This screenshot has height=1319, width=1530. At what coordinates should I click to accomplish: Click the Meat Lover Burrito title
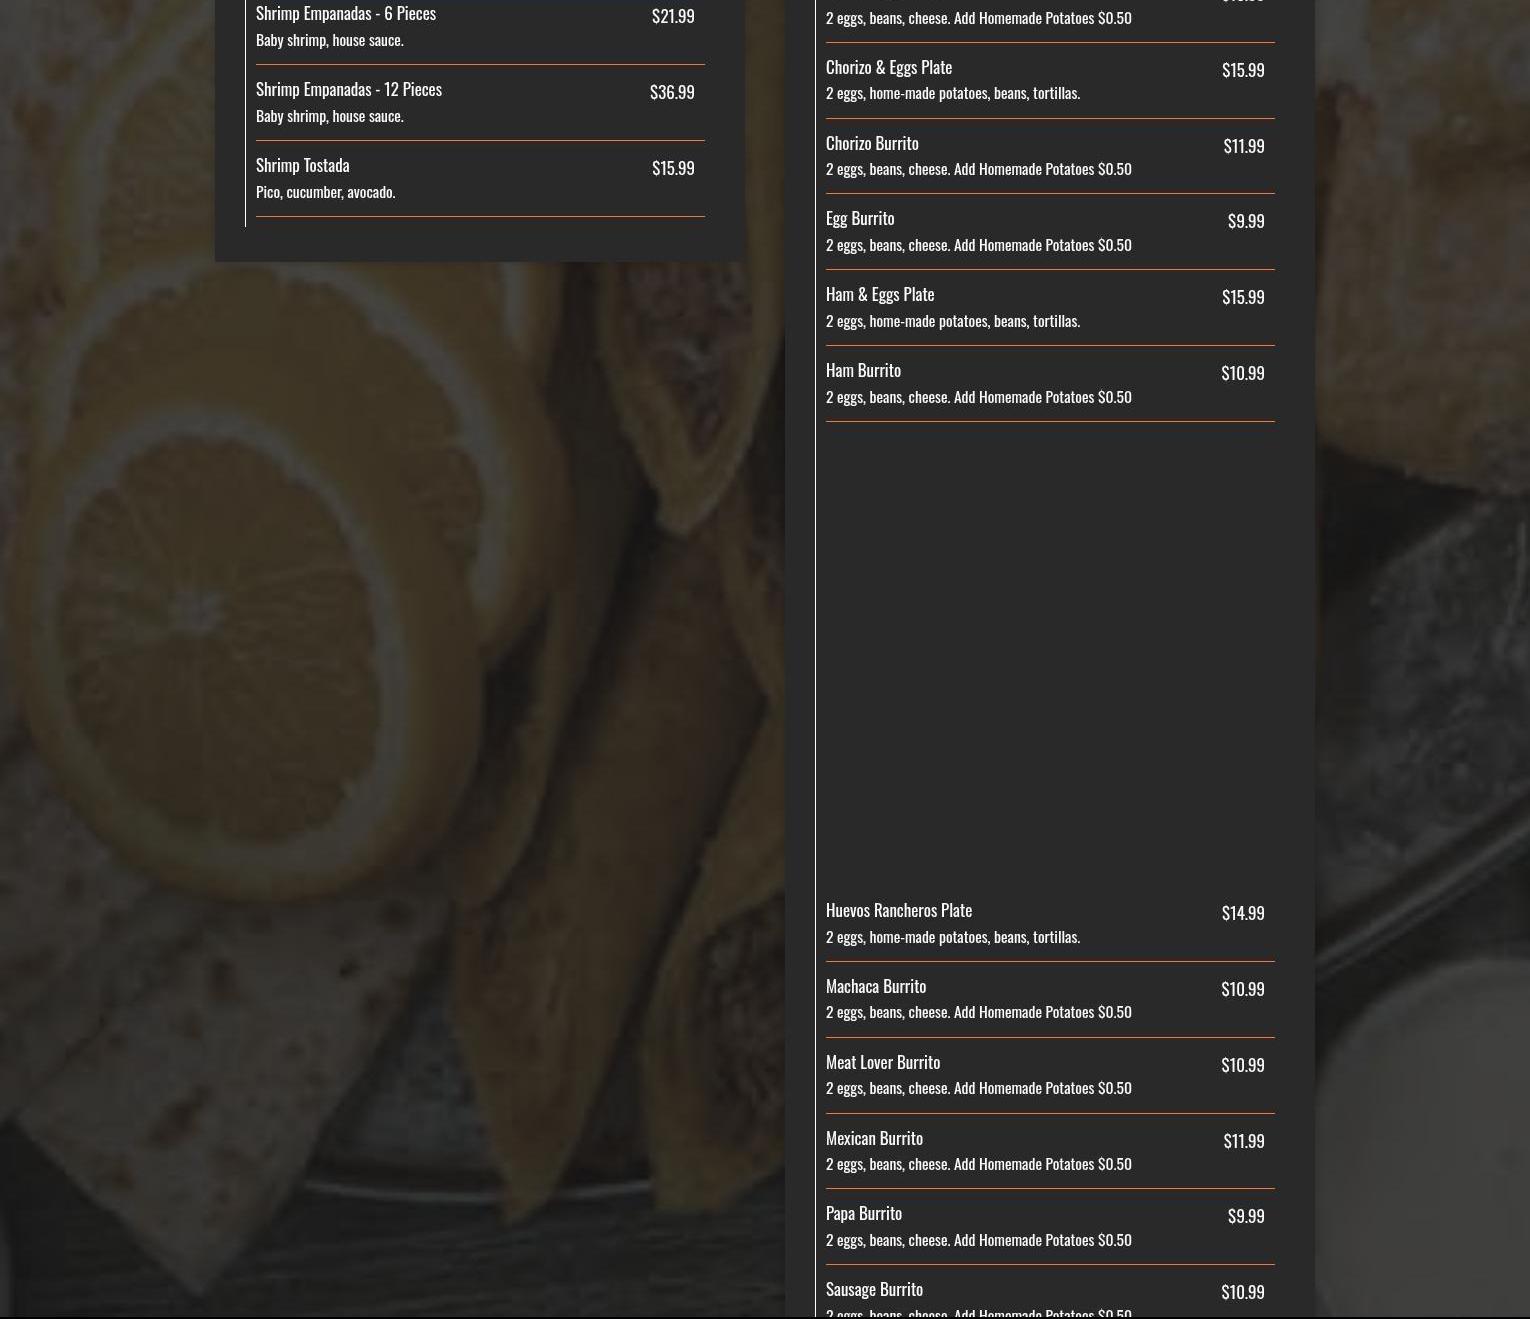(882, 1063)
